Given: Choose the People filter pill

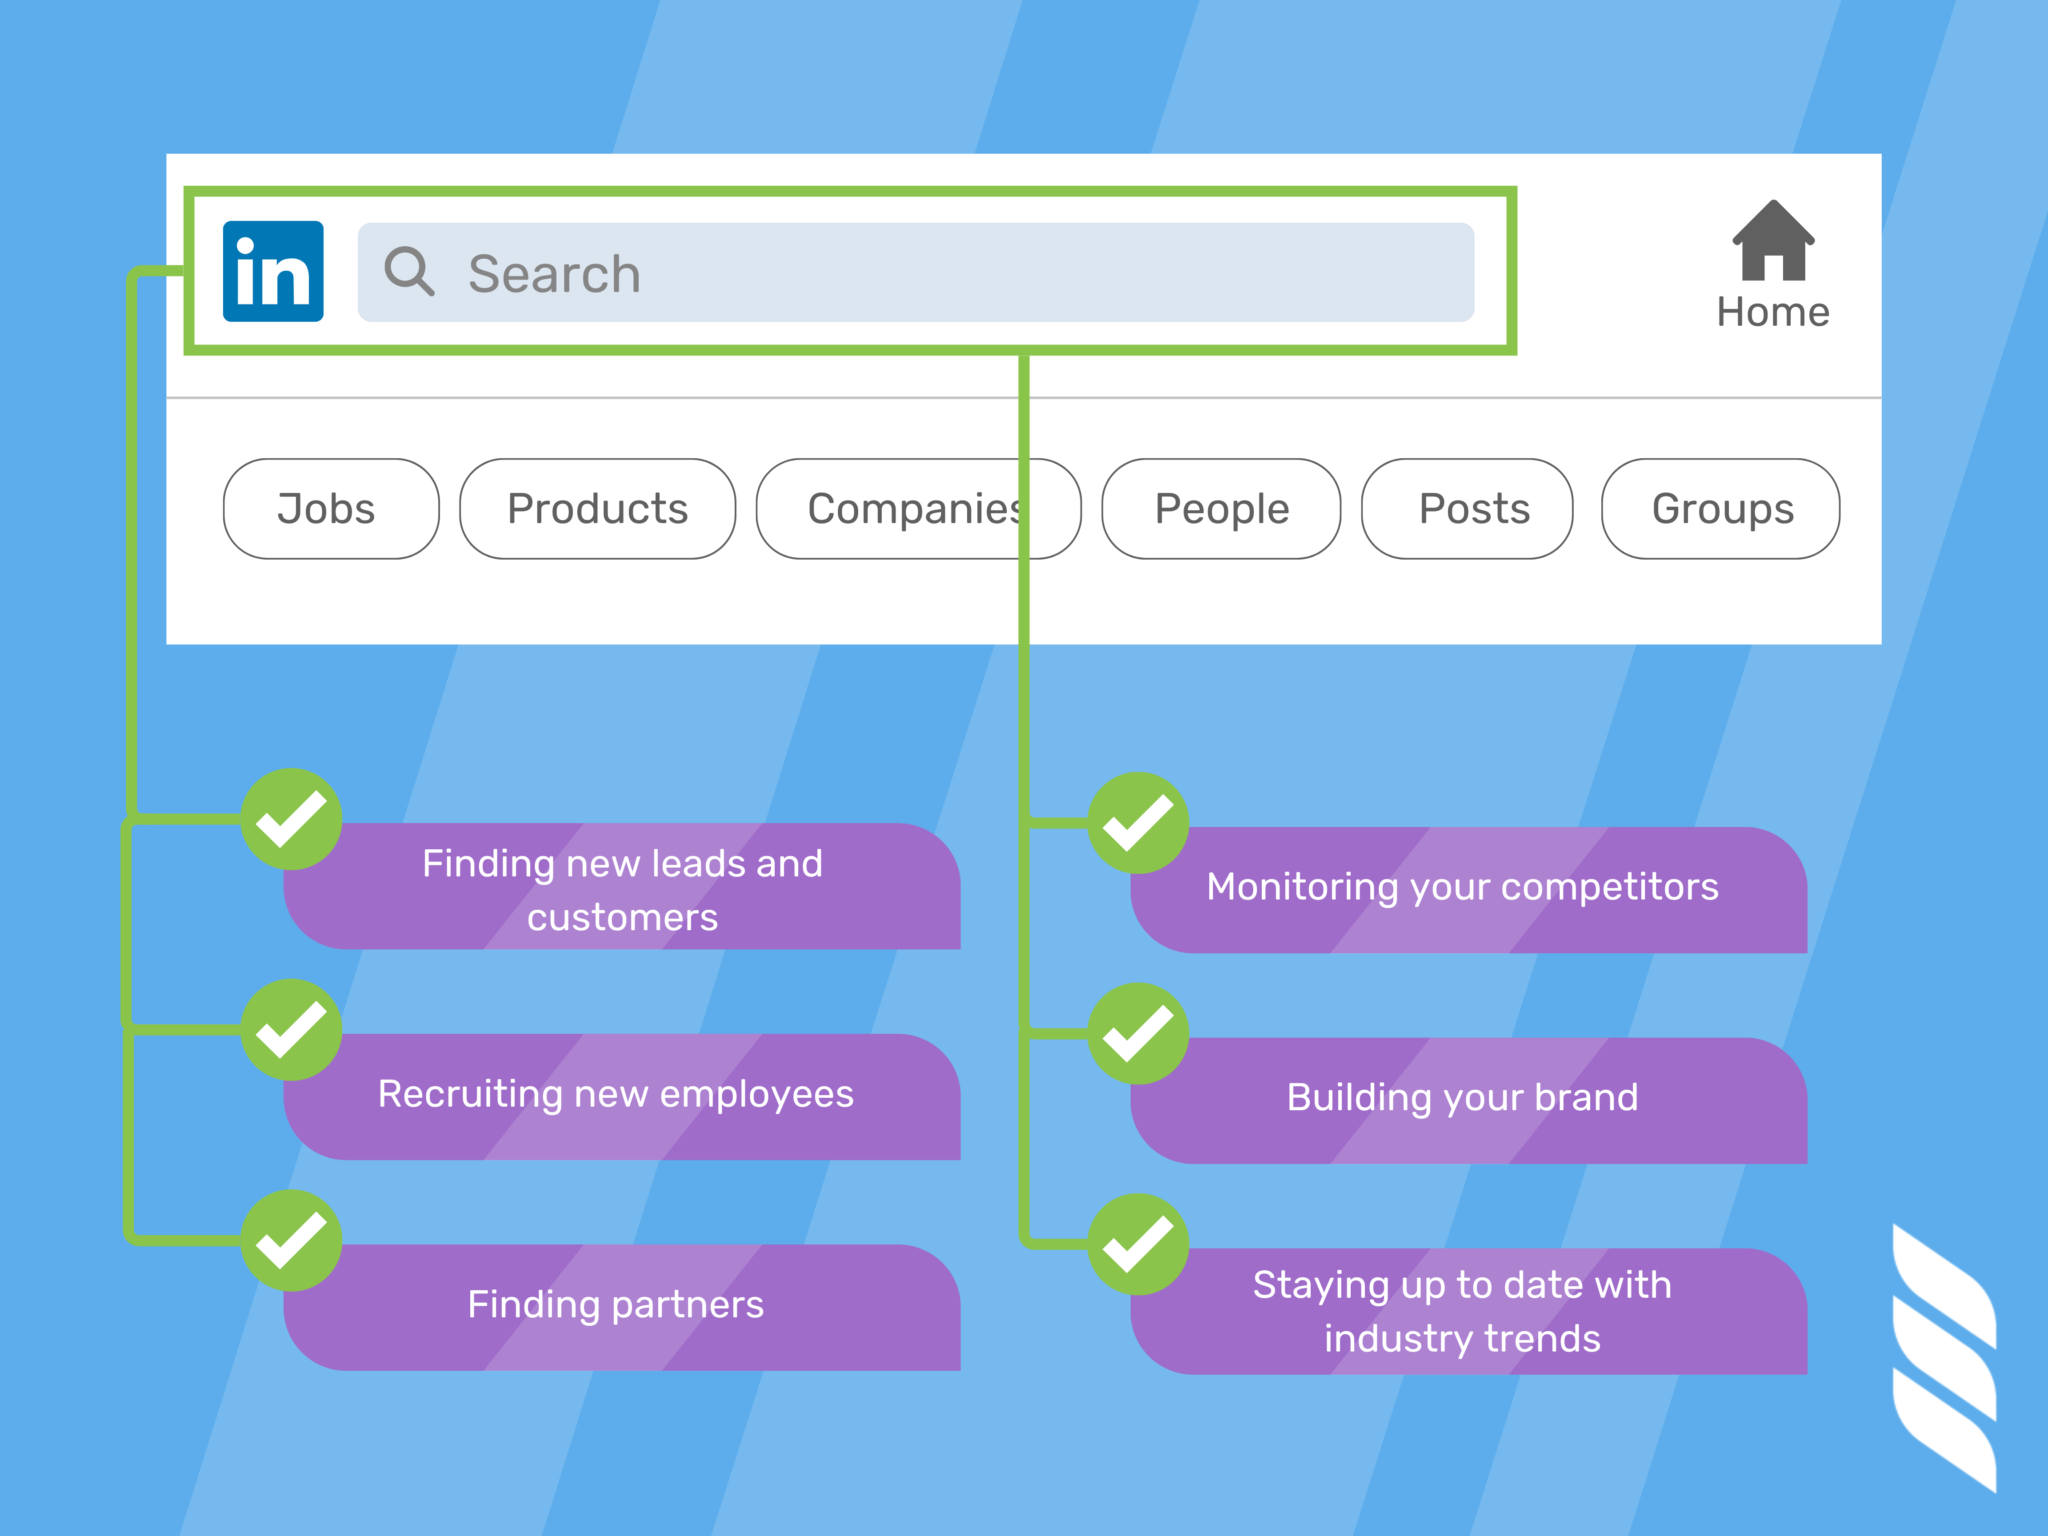Looking at the screenshot, I should 1221,509.
